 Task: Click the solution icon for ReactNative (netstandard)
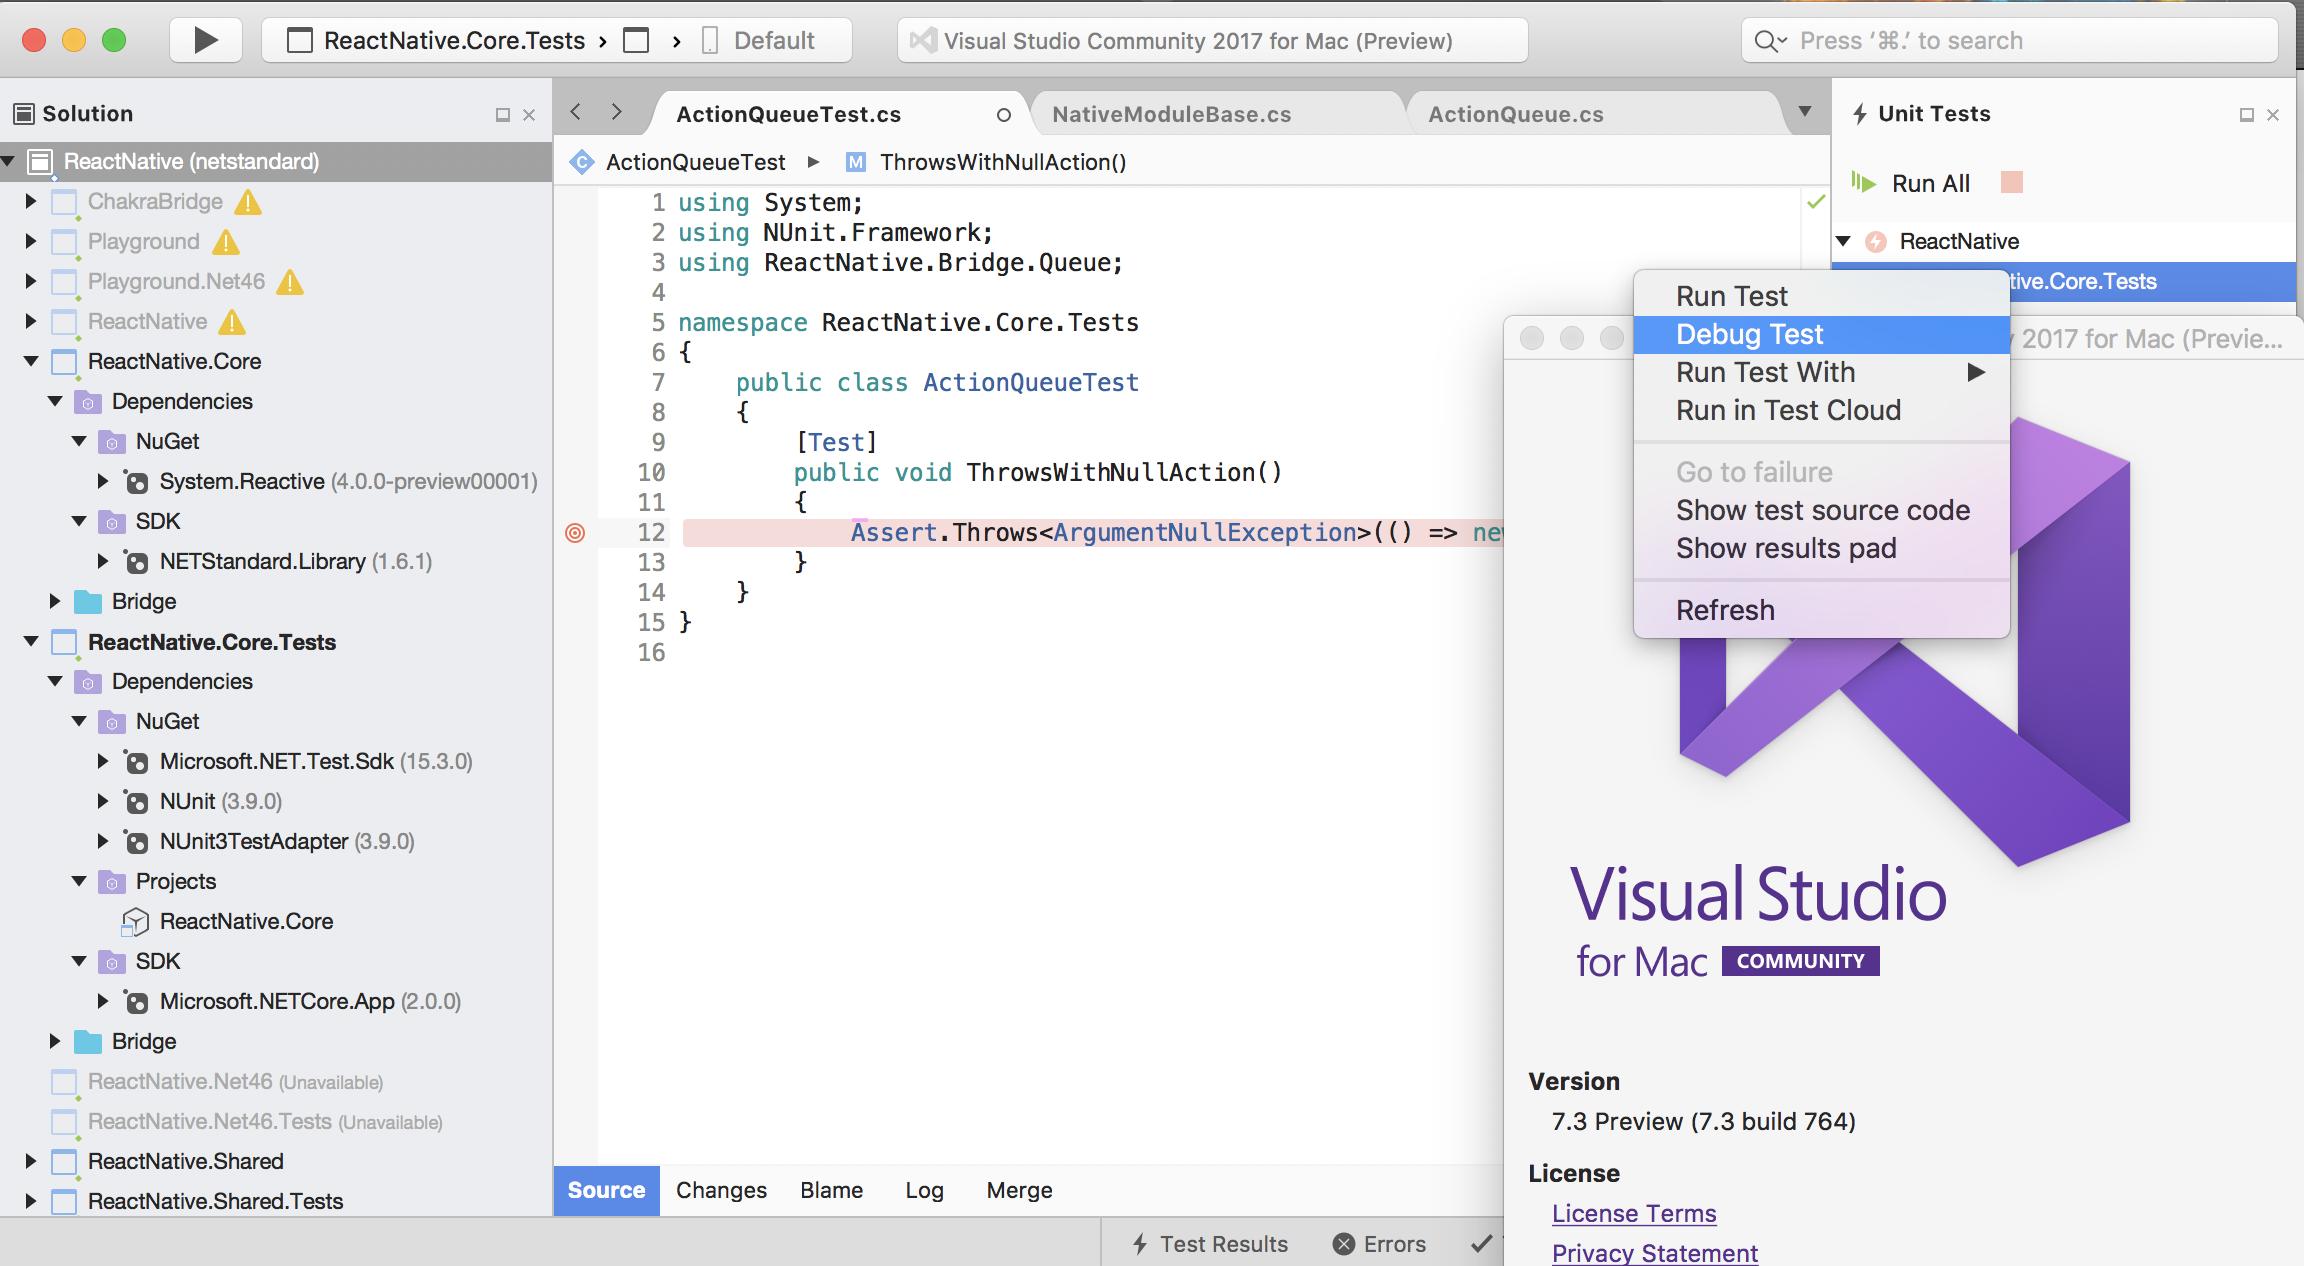point(39,162)
